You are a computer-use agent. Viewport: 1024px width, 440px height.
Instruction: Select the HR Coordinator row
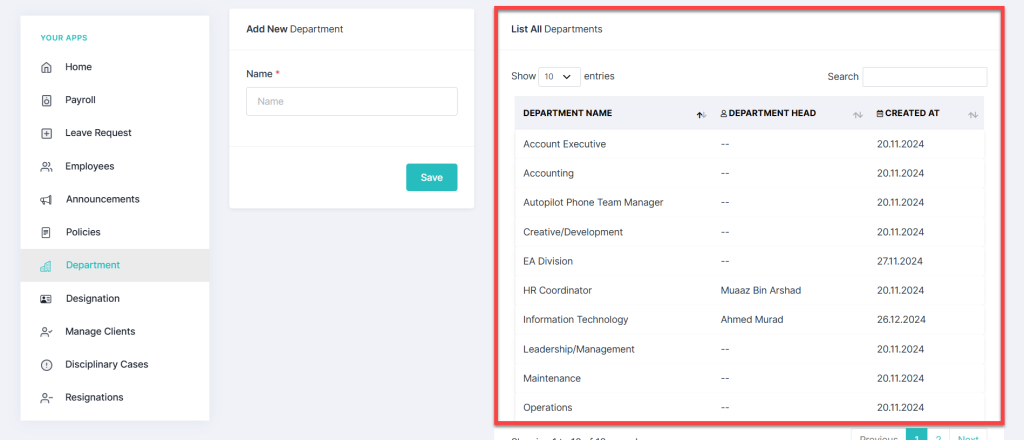[x=749, y=291]
